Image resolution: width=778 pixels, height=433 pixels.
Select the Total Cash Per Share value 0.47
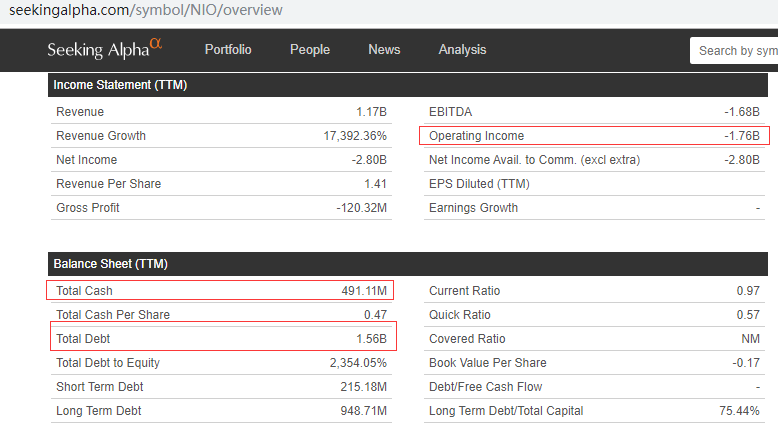tap(375, 315)
